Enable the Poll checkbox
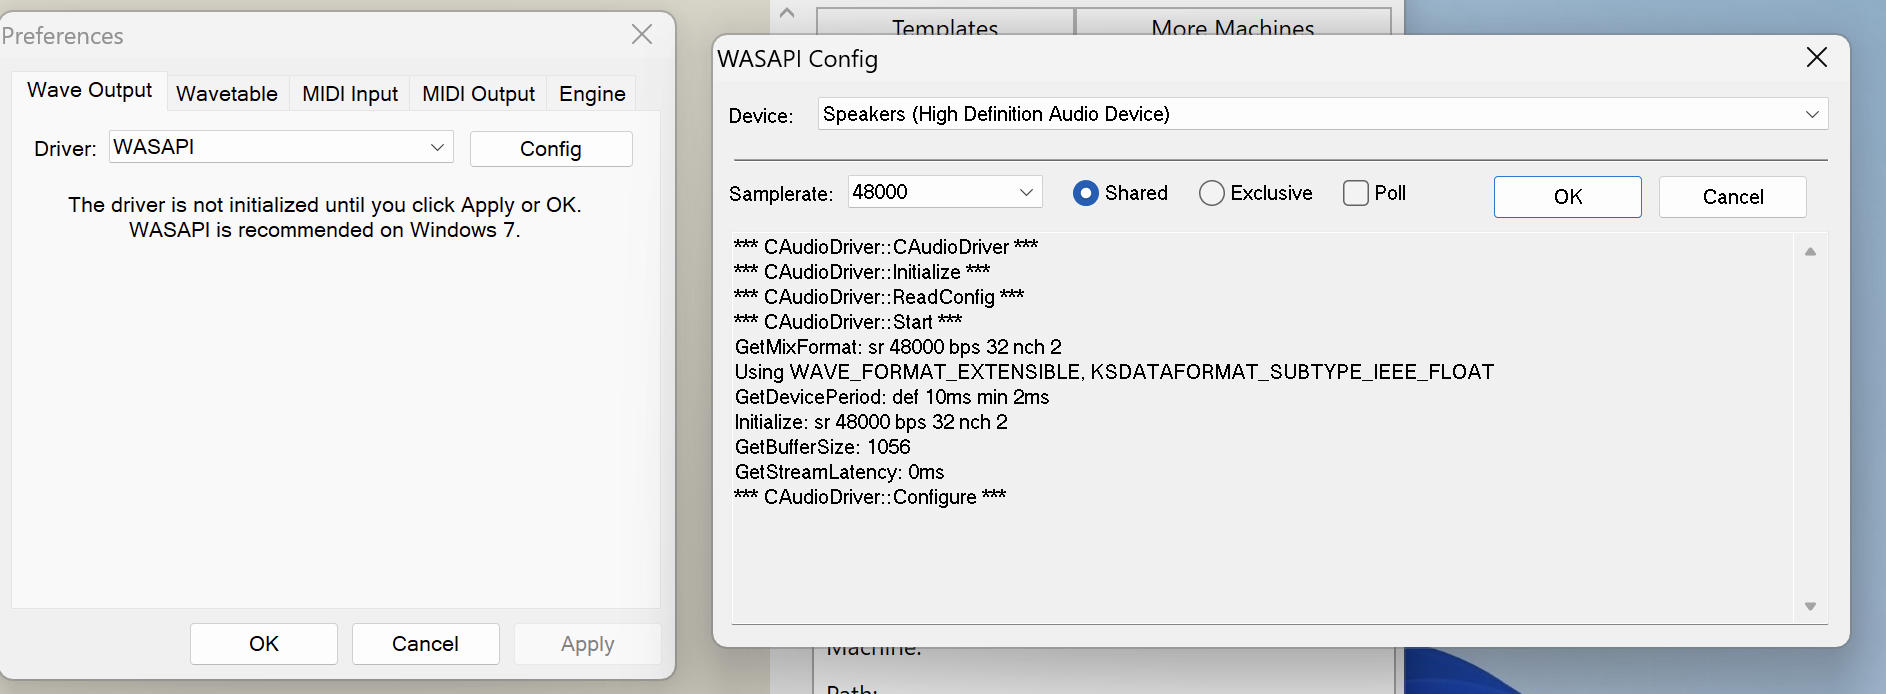Screen dimensions: 1886x694 [x=1356, y=192]
